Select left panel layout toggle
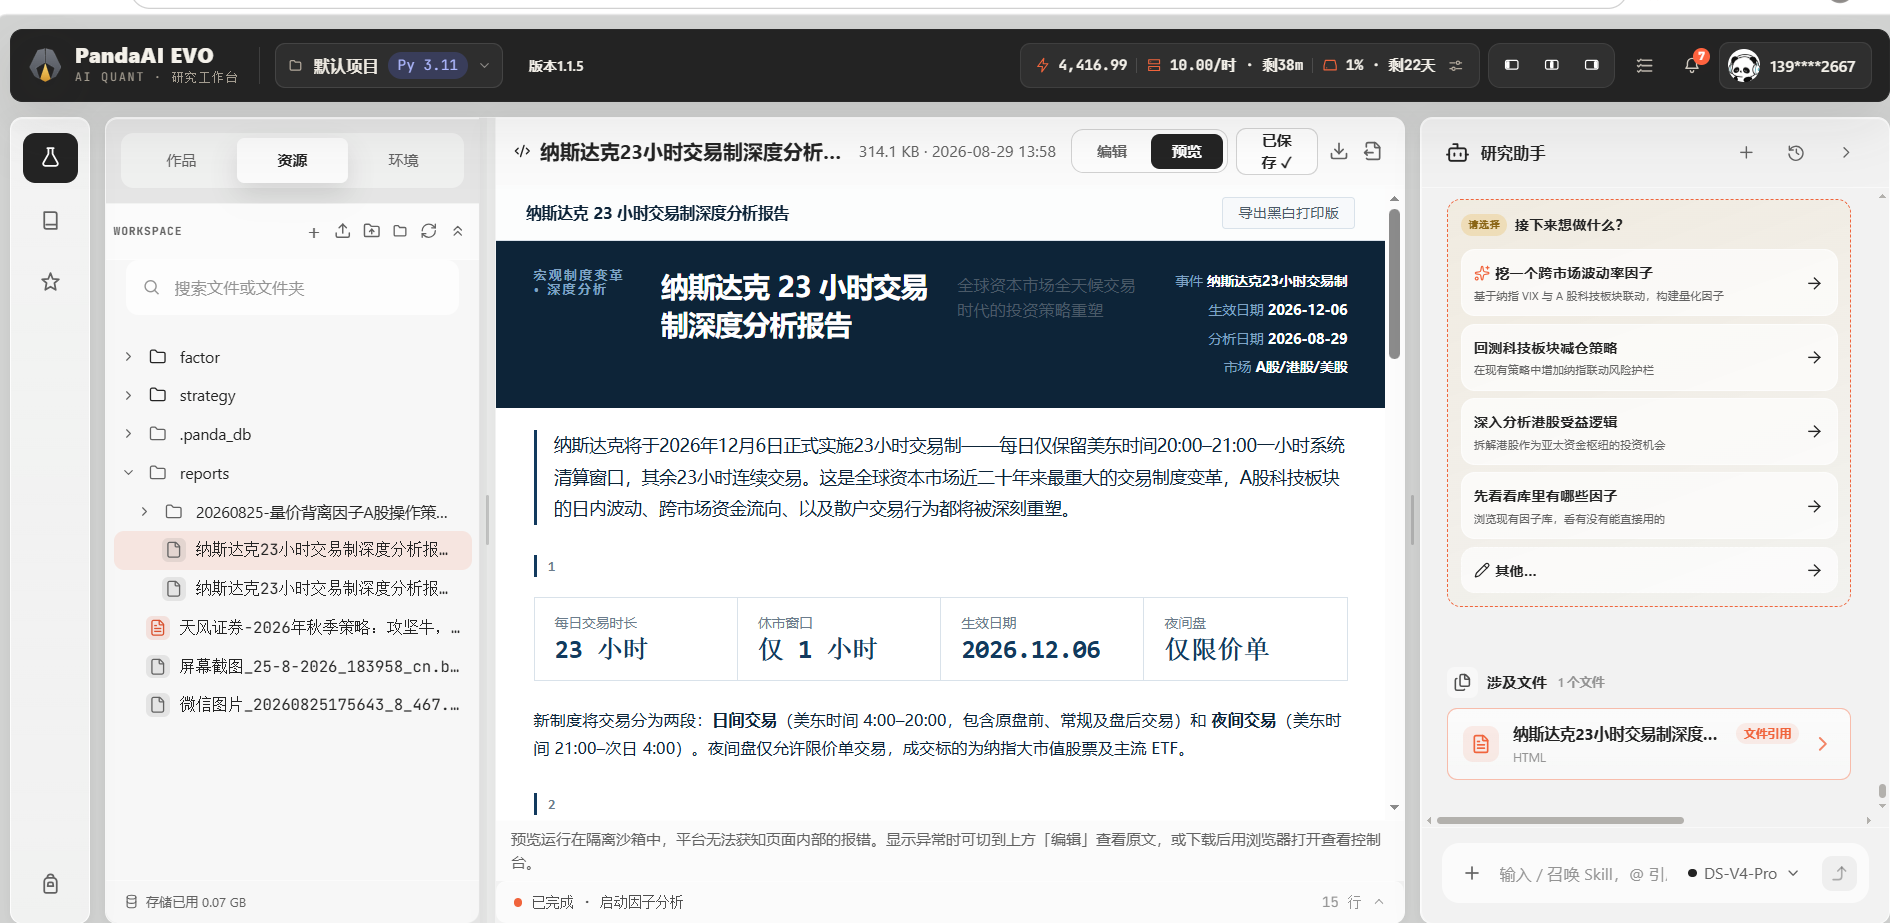This screenshot has width=1890, height=923. pos(1512,65)
